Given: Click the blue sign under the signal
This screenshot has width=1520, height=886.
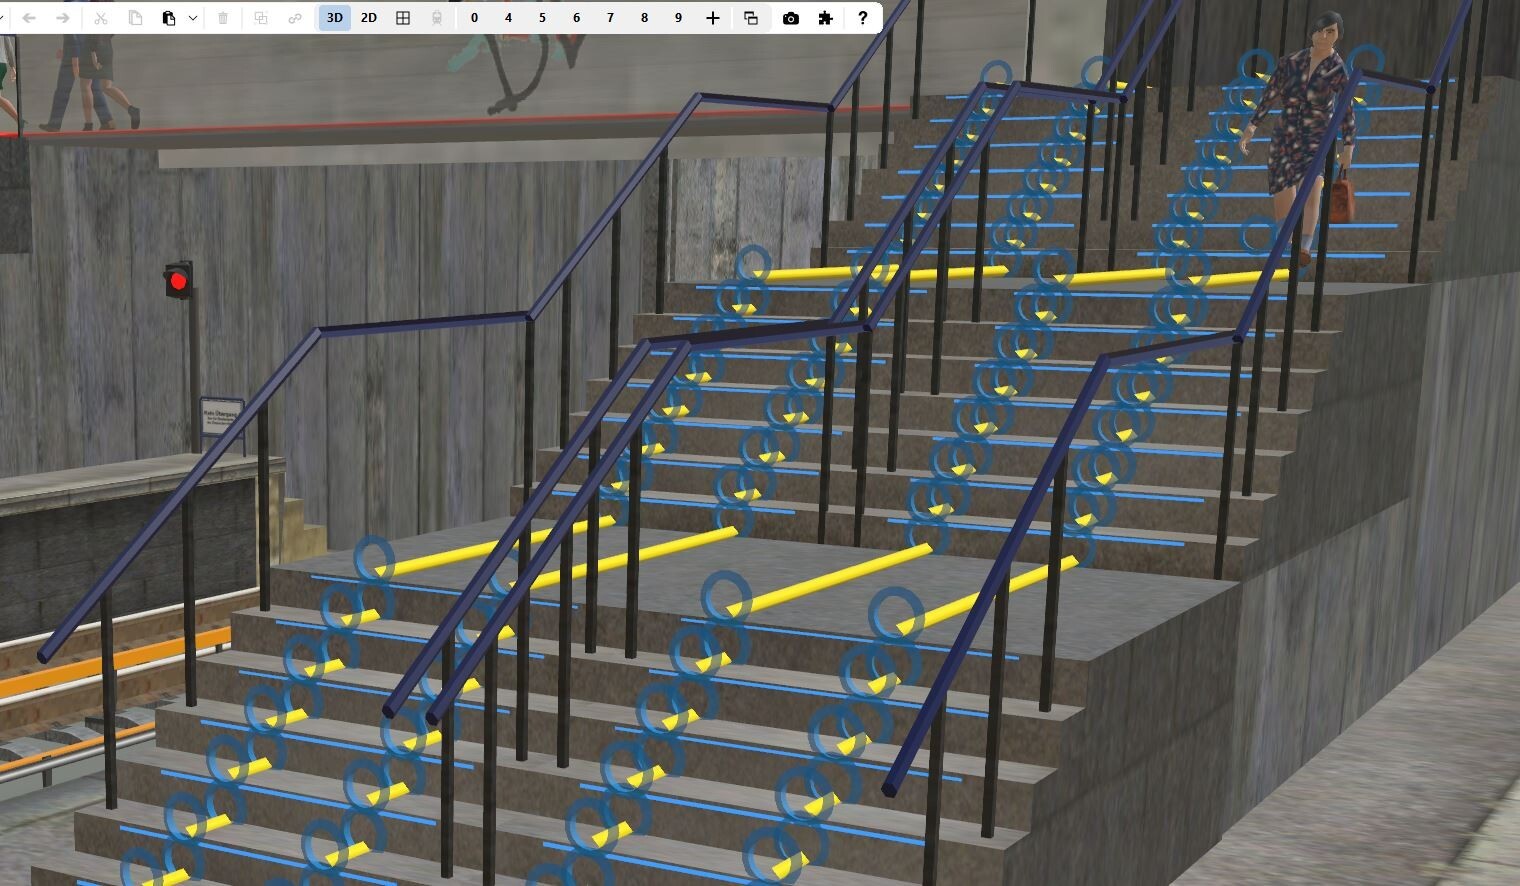Looking at the screenshot, I should tap(221, 417).
